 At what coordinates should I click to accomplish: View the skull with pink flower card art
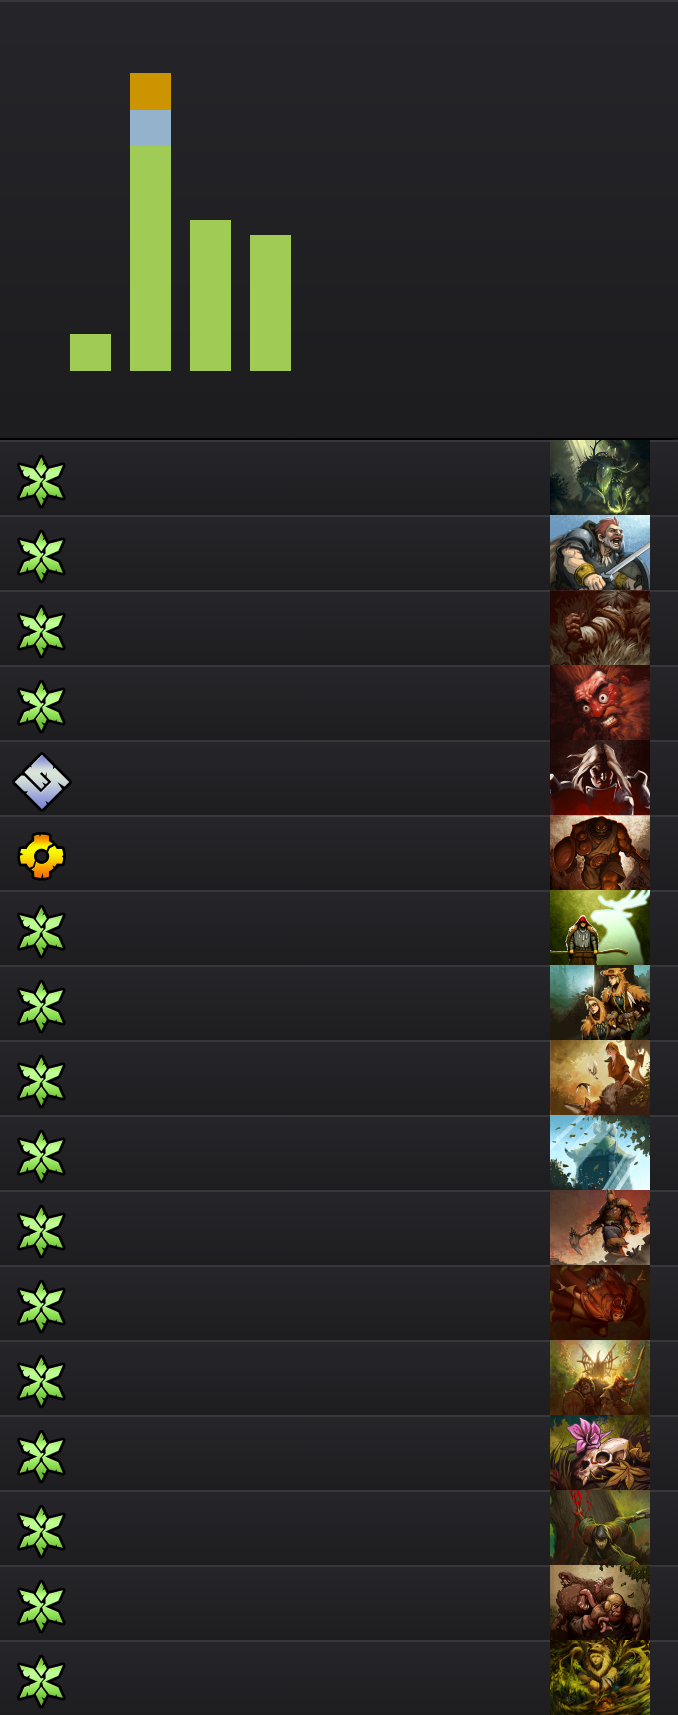600,1453
